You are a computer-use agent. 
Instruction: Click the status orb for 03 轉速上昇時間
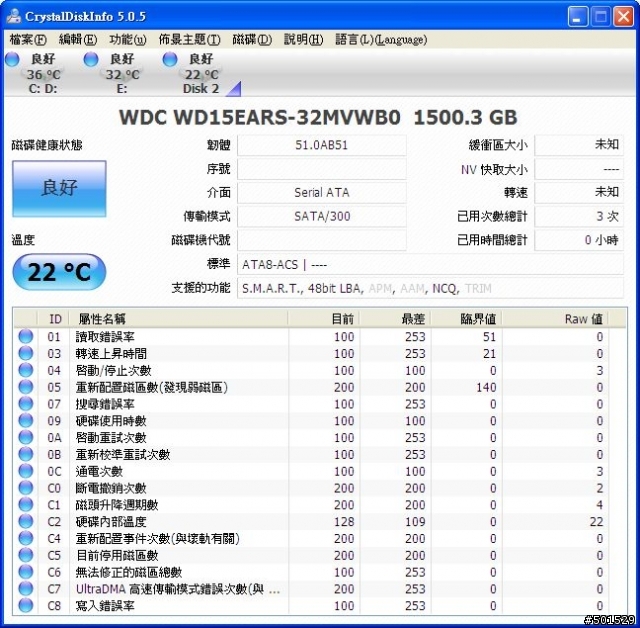25,353
